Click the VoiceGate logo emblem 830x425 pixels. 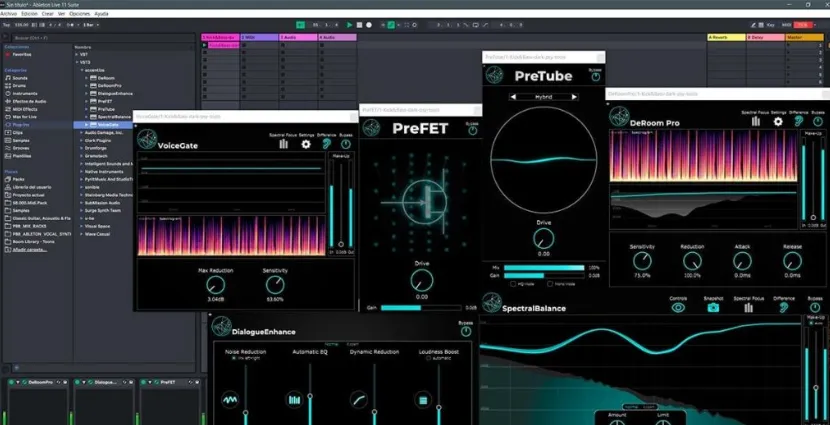pos(147,139)
